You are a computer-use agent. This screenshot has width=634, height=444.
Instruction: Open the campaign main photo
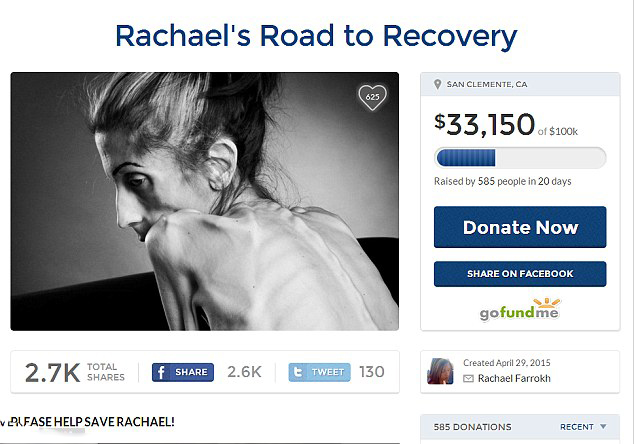205,201
